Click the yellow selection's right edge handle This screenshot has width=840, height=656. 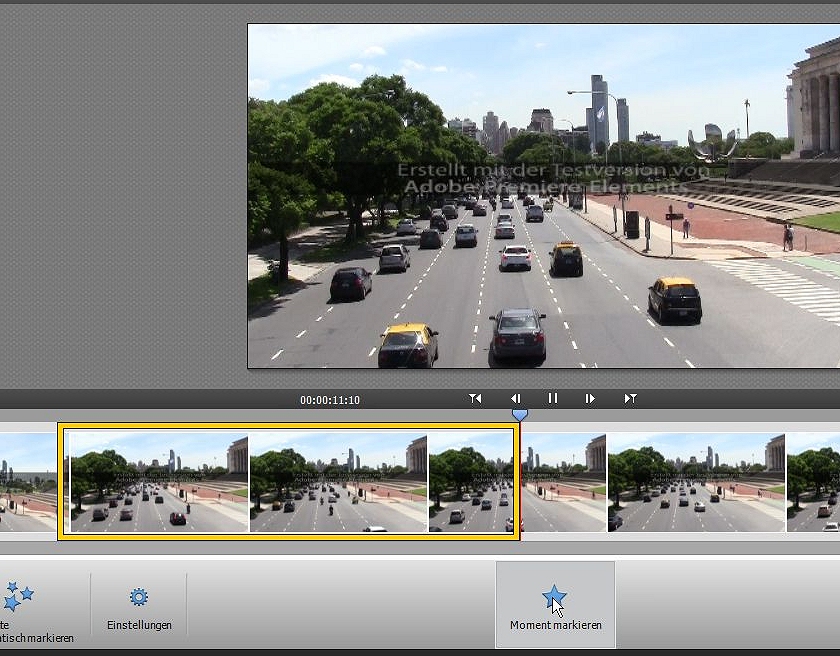tap(516, 482)
